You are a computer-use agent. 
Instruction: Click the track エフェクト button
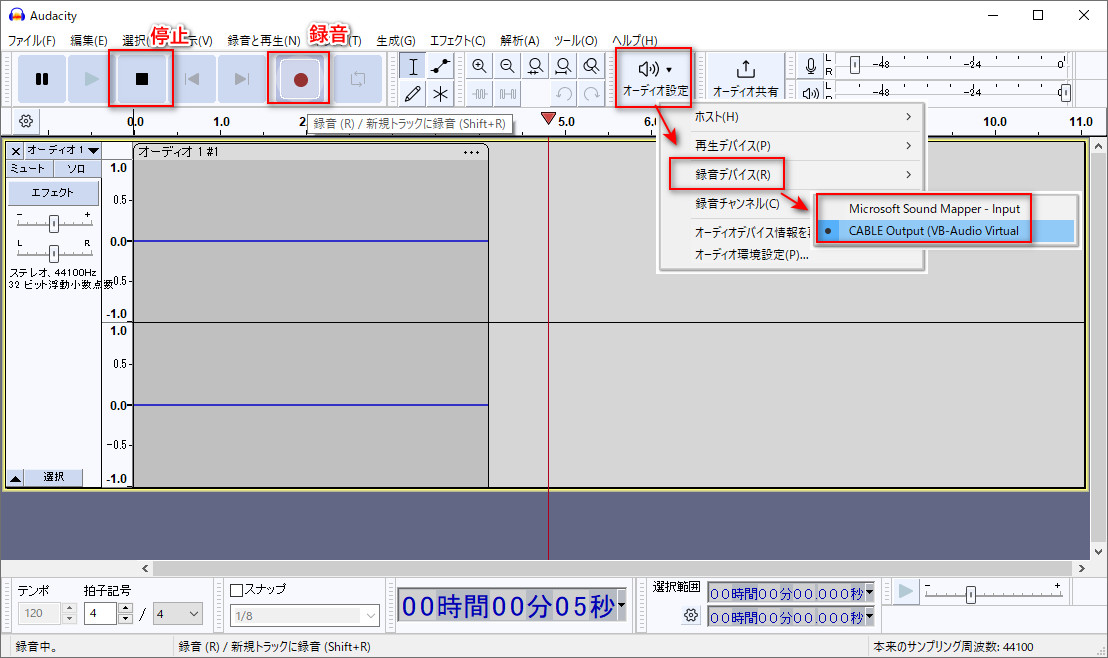point(53,192)
